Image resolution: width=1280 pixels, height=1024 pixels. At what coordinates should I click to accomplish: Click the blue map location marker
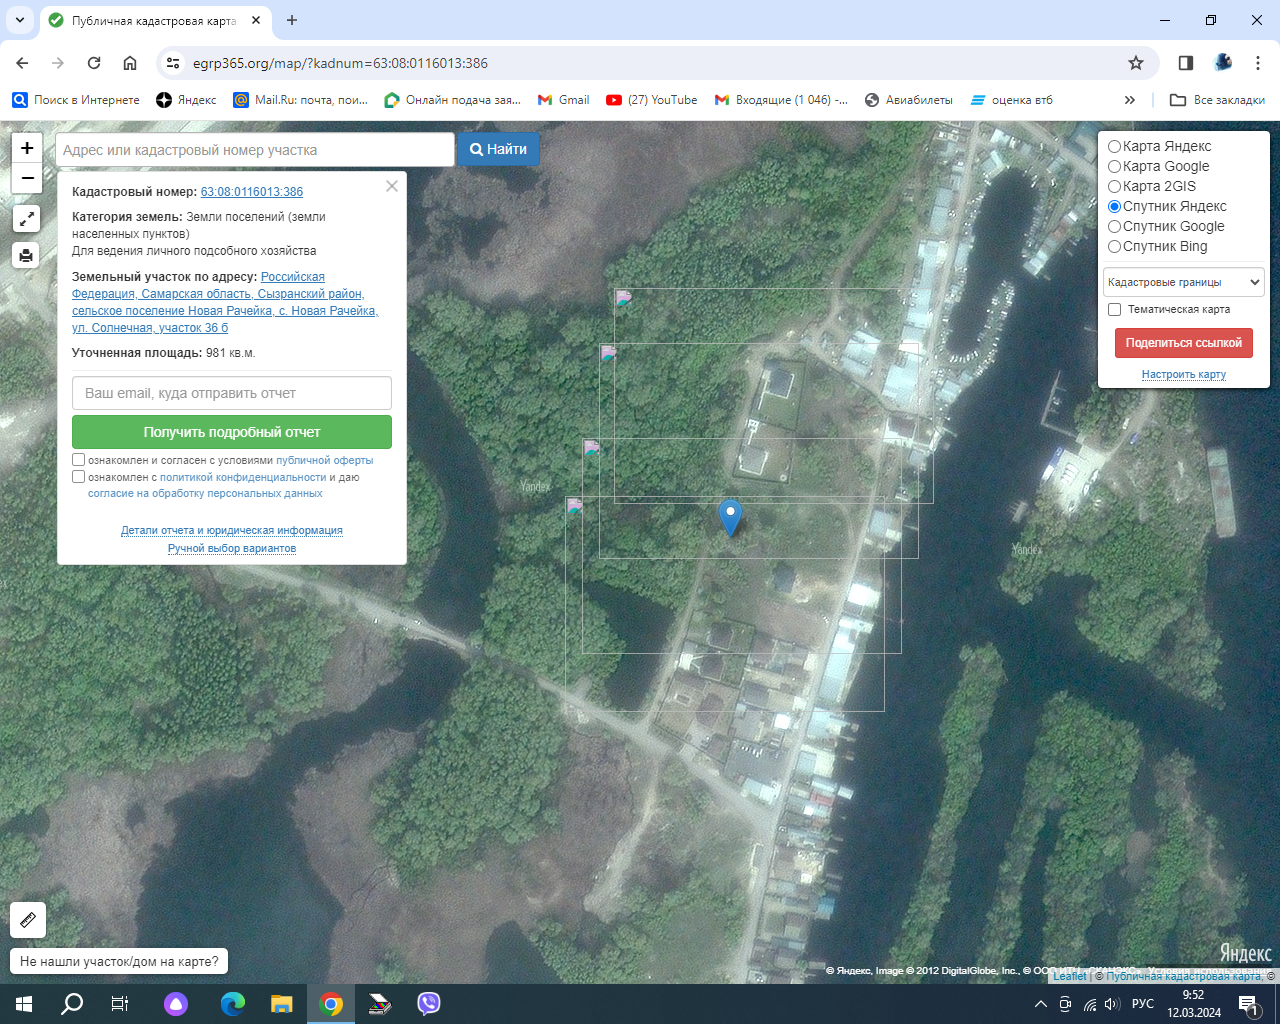730,516
